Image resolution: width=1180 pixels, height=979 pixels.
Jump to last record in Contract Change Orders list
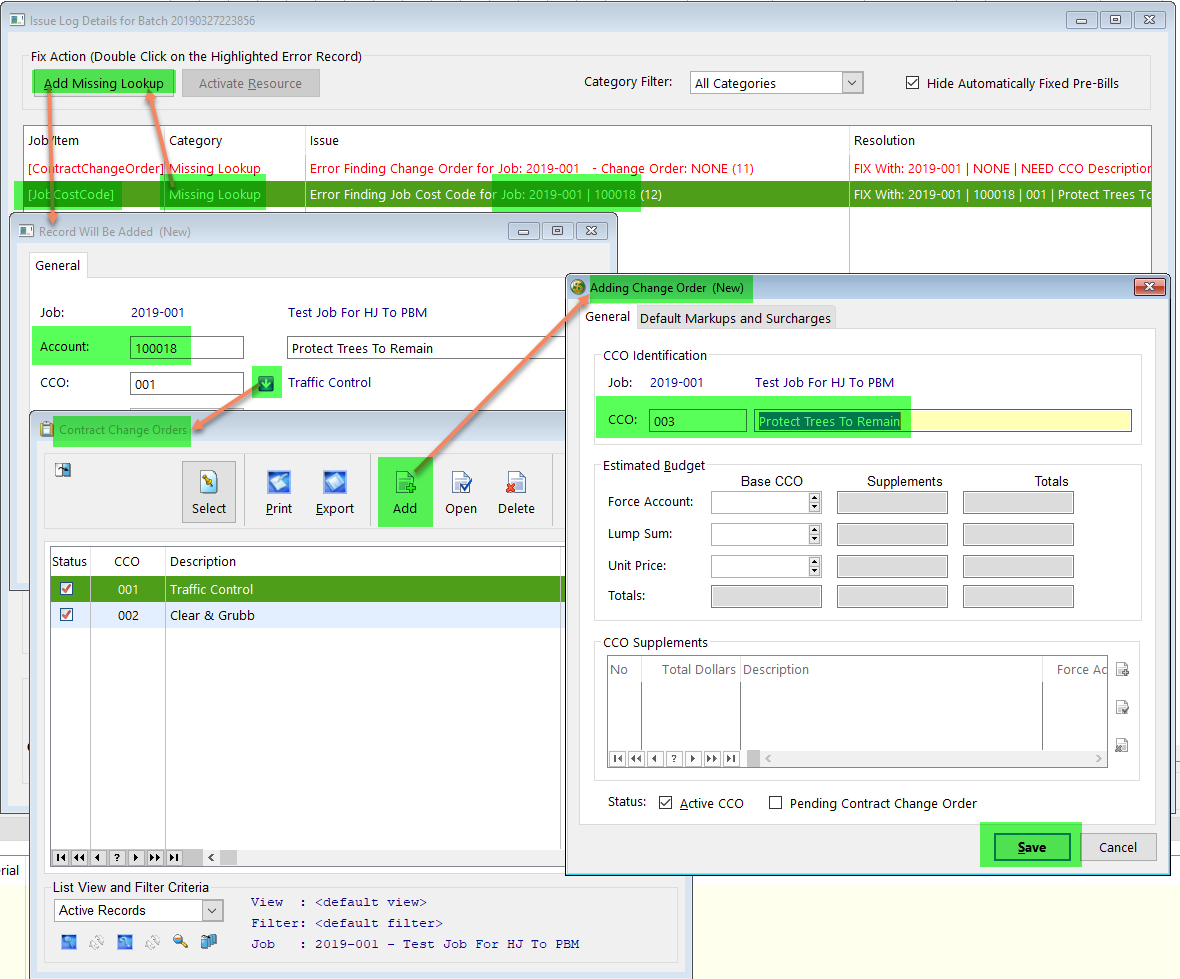coord(174,857)
